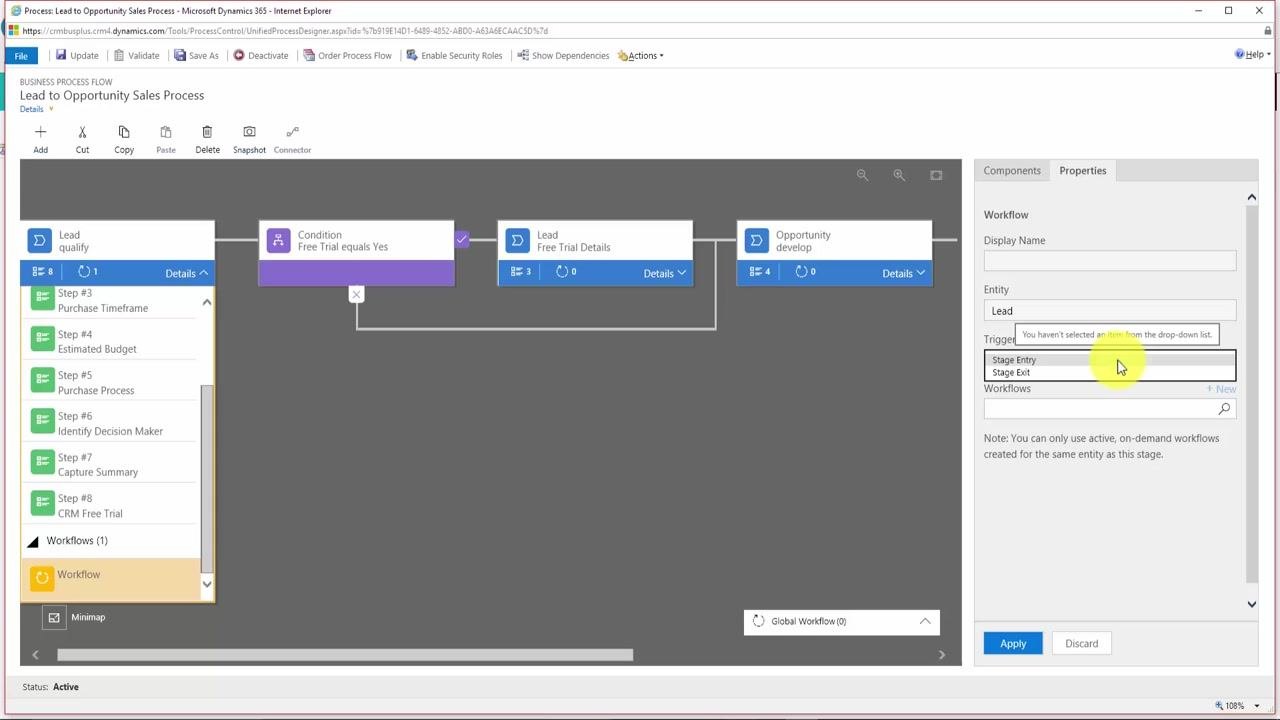Click the workflow count icon on Lead qualify

(x=84, y=272)
